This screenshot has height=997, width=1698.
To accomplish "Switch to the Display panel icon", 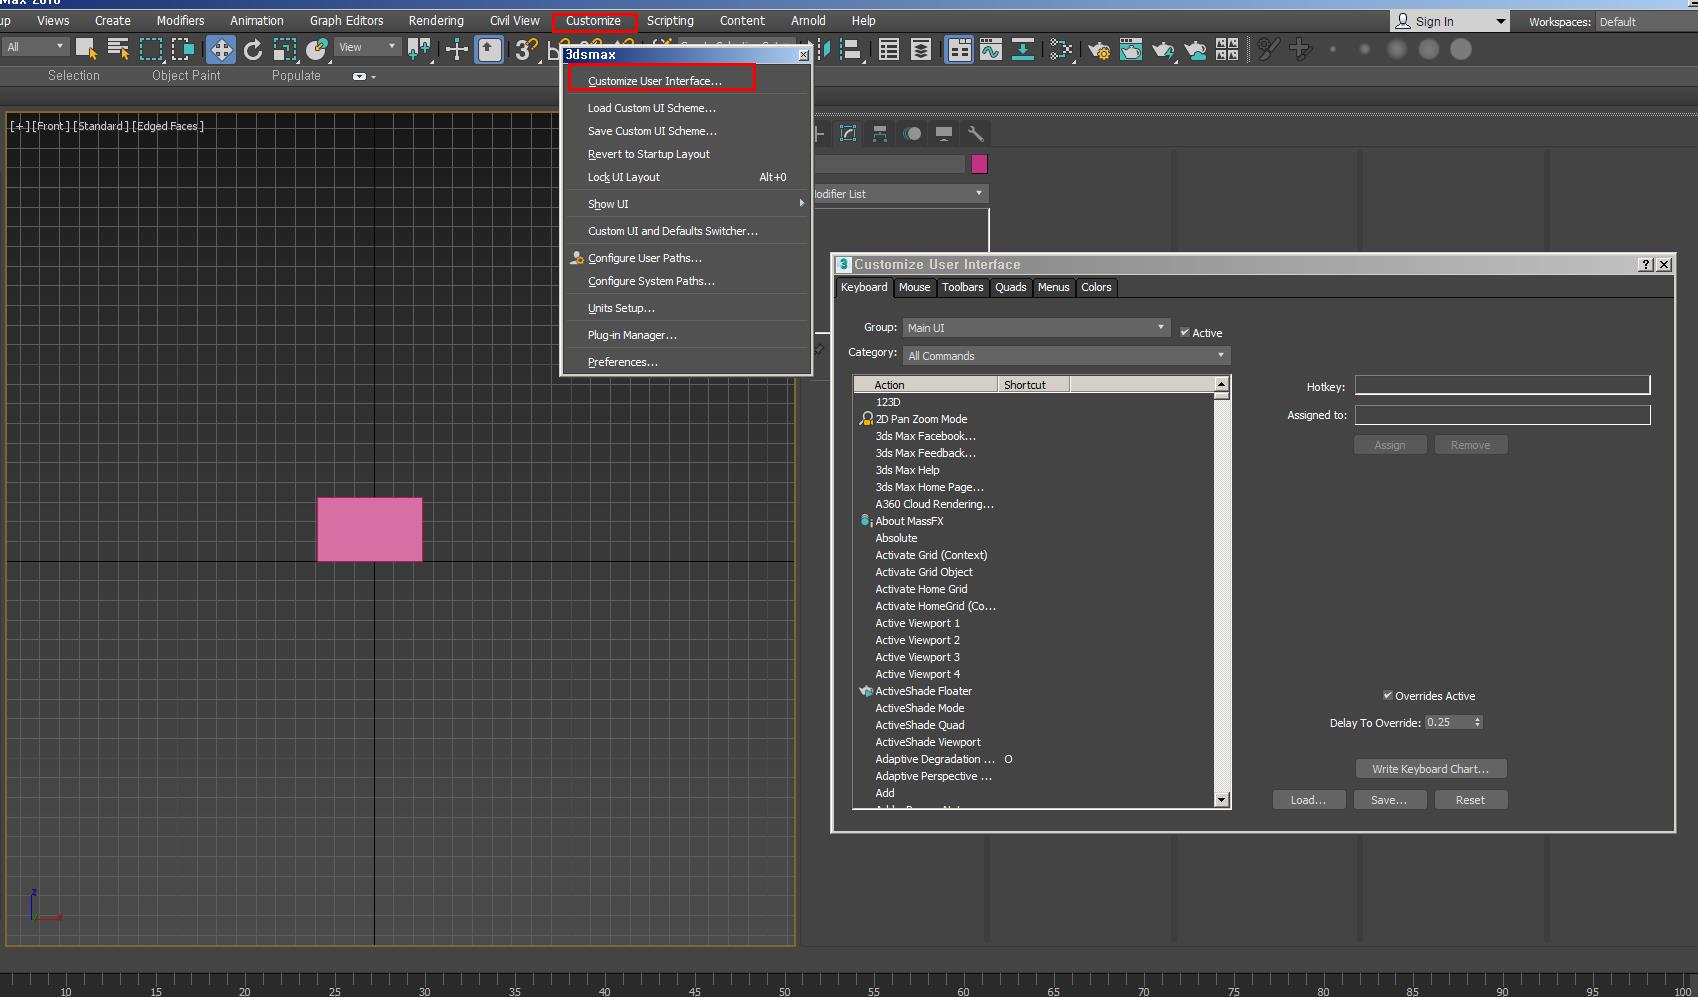I will tap(944, 133).
